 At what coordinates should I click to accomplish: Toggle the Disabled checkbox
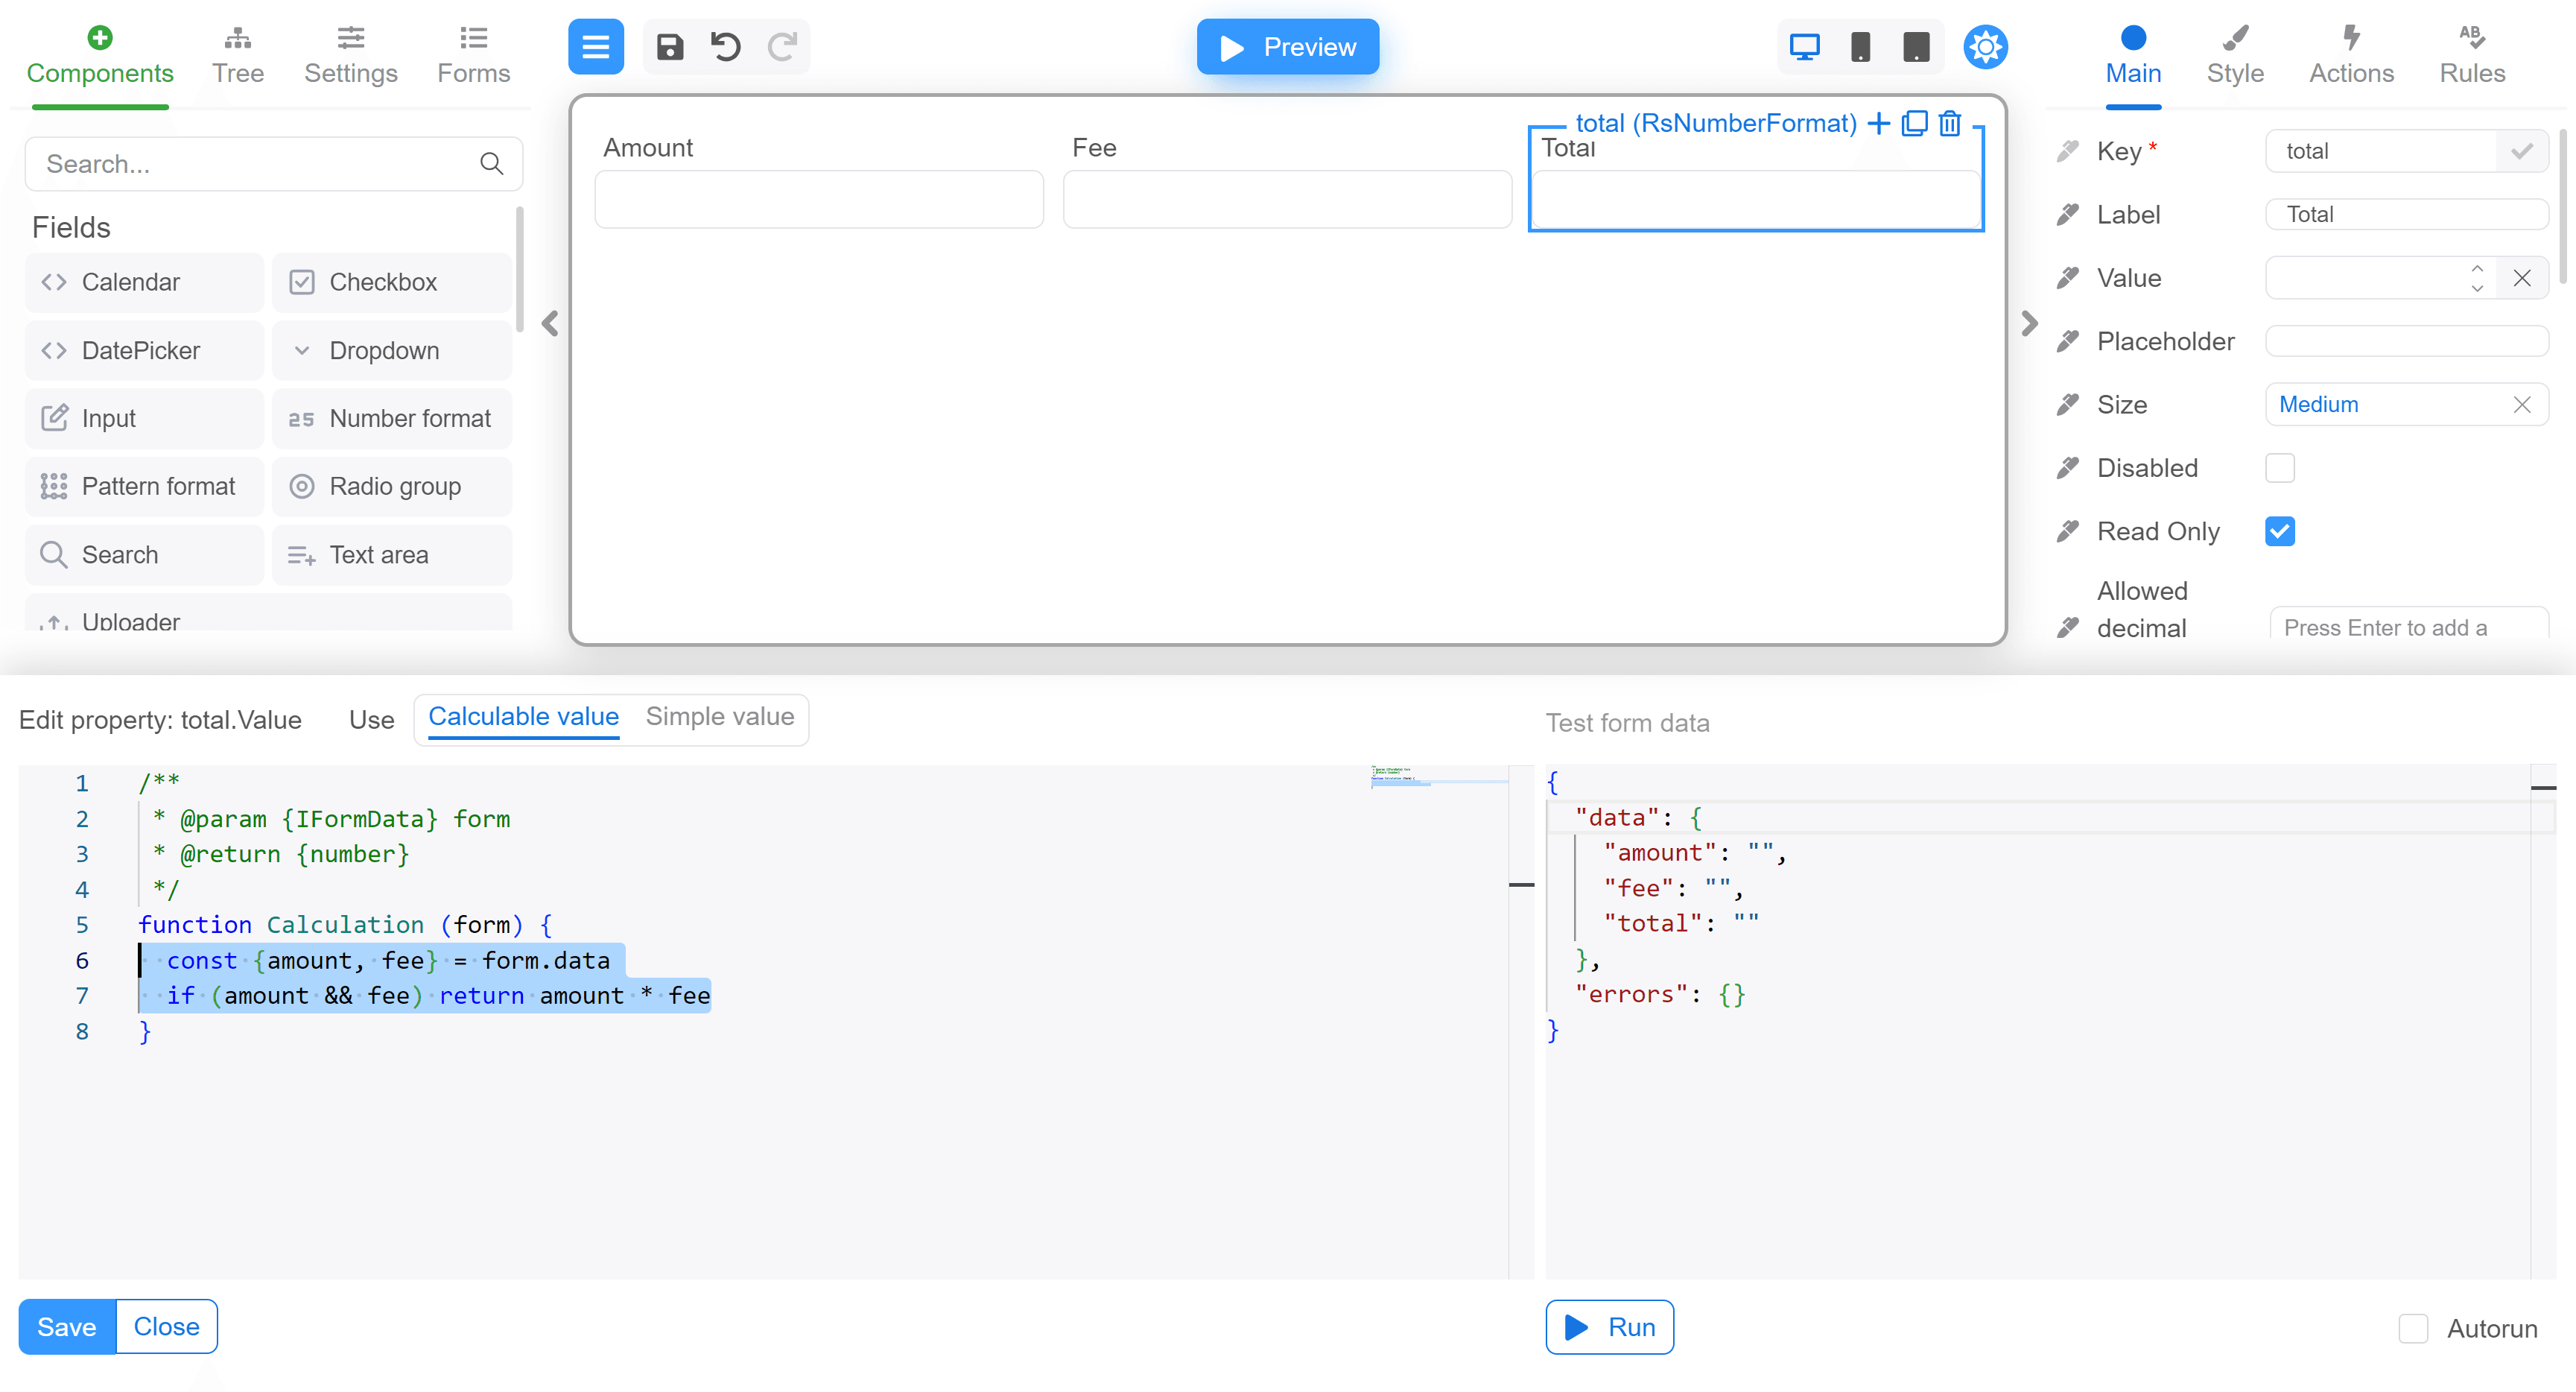[2279, 468]
